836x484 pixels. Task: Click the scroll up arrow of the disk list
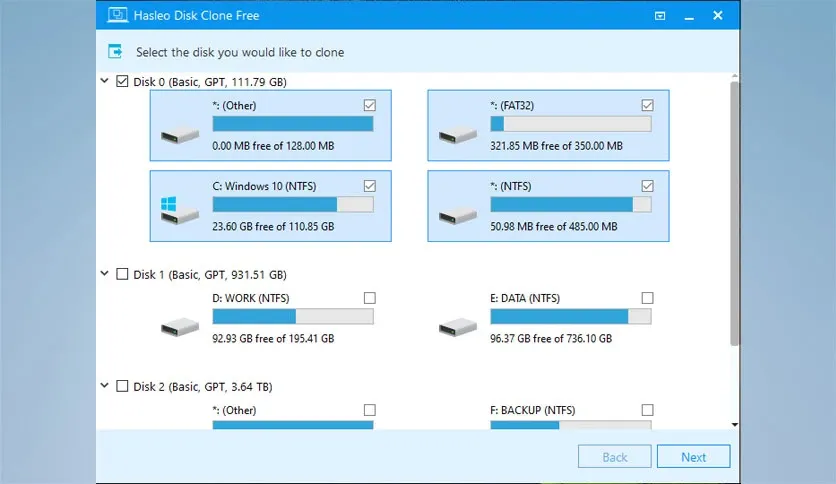point(735,77)
